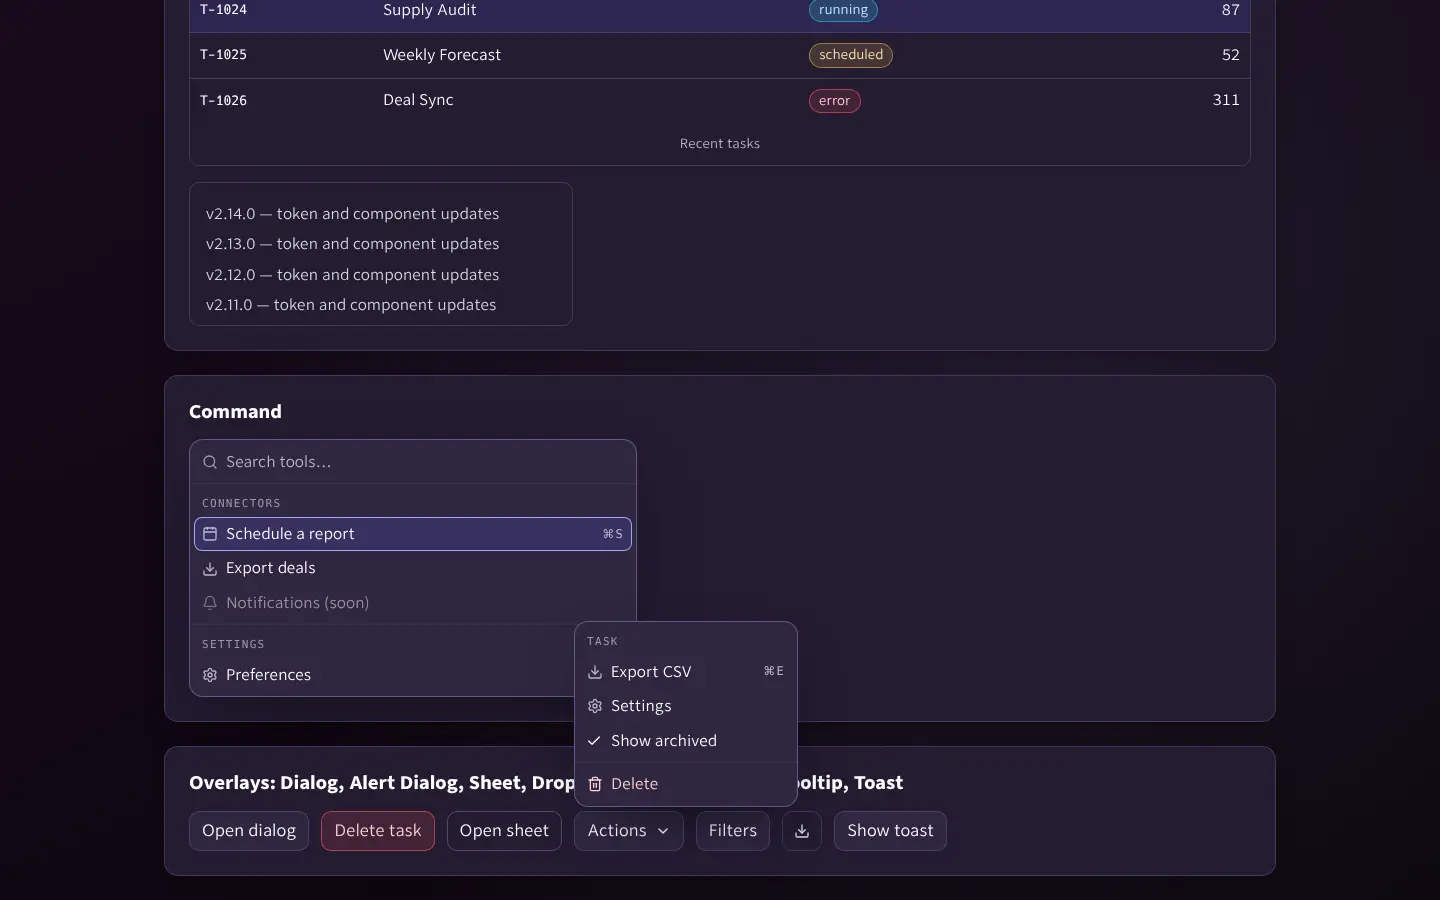This screenshot has height=900, width=1440.
Task: Click the gear icon beside Preferences
Action: click(x=210, y=675)
